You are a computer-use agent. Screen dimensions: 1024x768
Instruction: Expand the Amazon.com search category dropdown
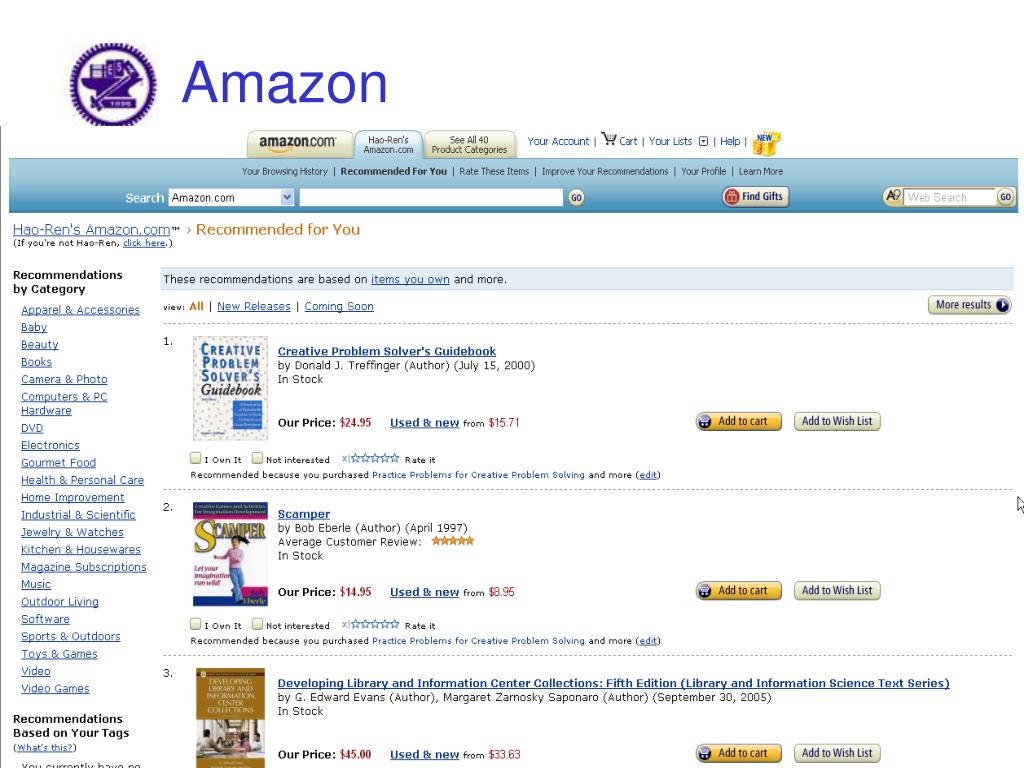pos(287,197)
